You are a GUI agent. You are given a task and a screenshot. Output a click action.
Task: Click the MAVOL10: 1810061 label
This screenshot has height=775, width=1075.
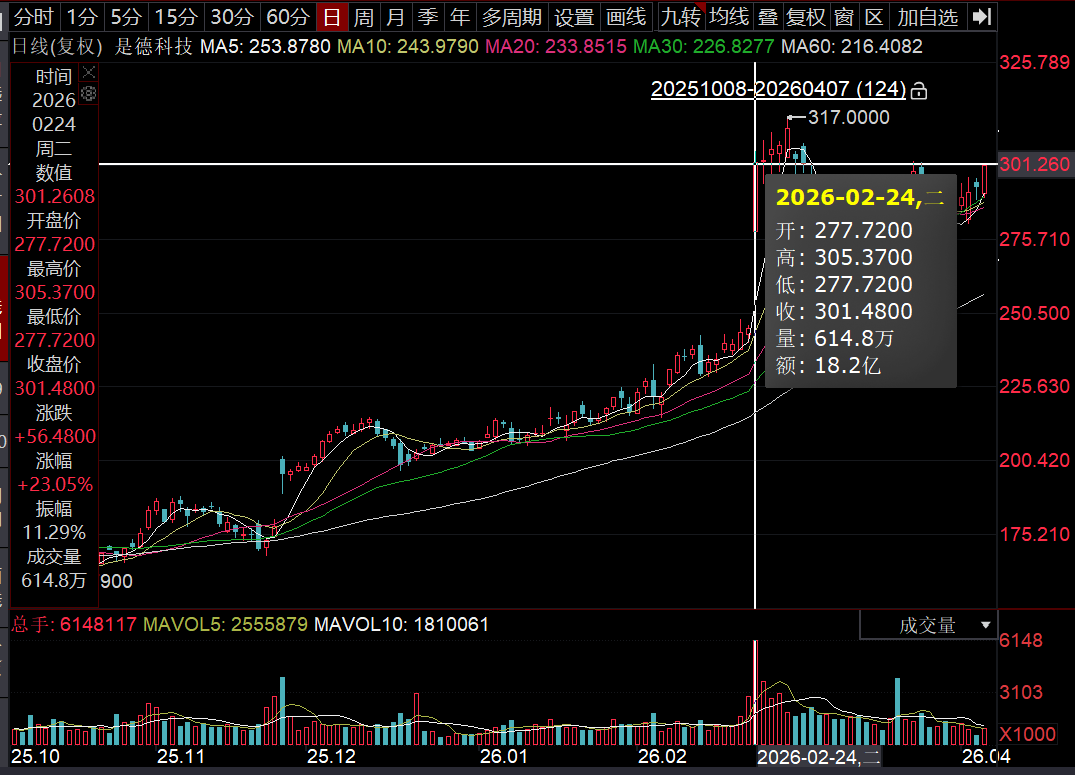tap(401, 625)
